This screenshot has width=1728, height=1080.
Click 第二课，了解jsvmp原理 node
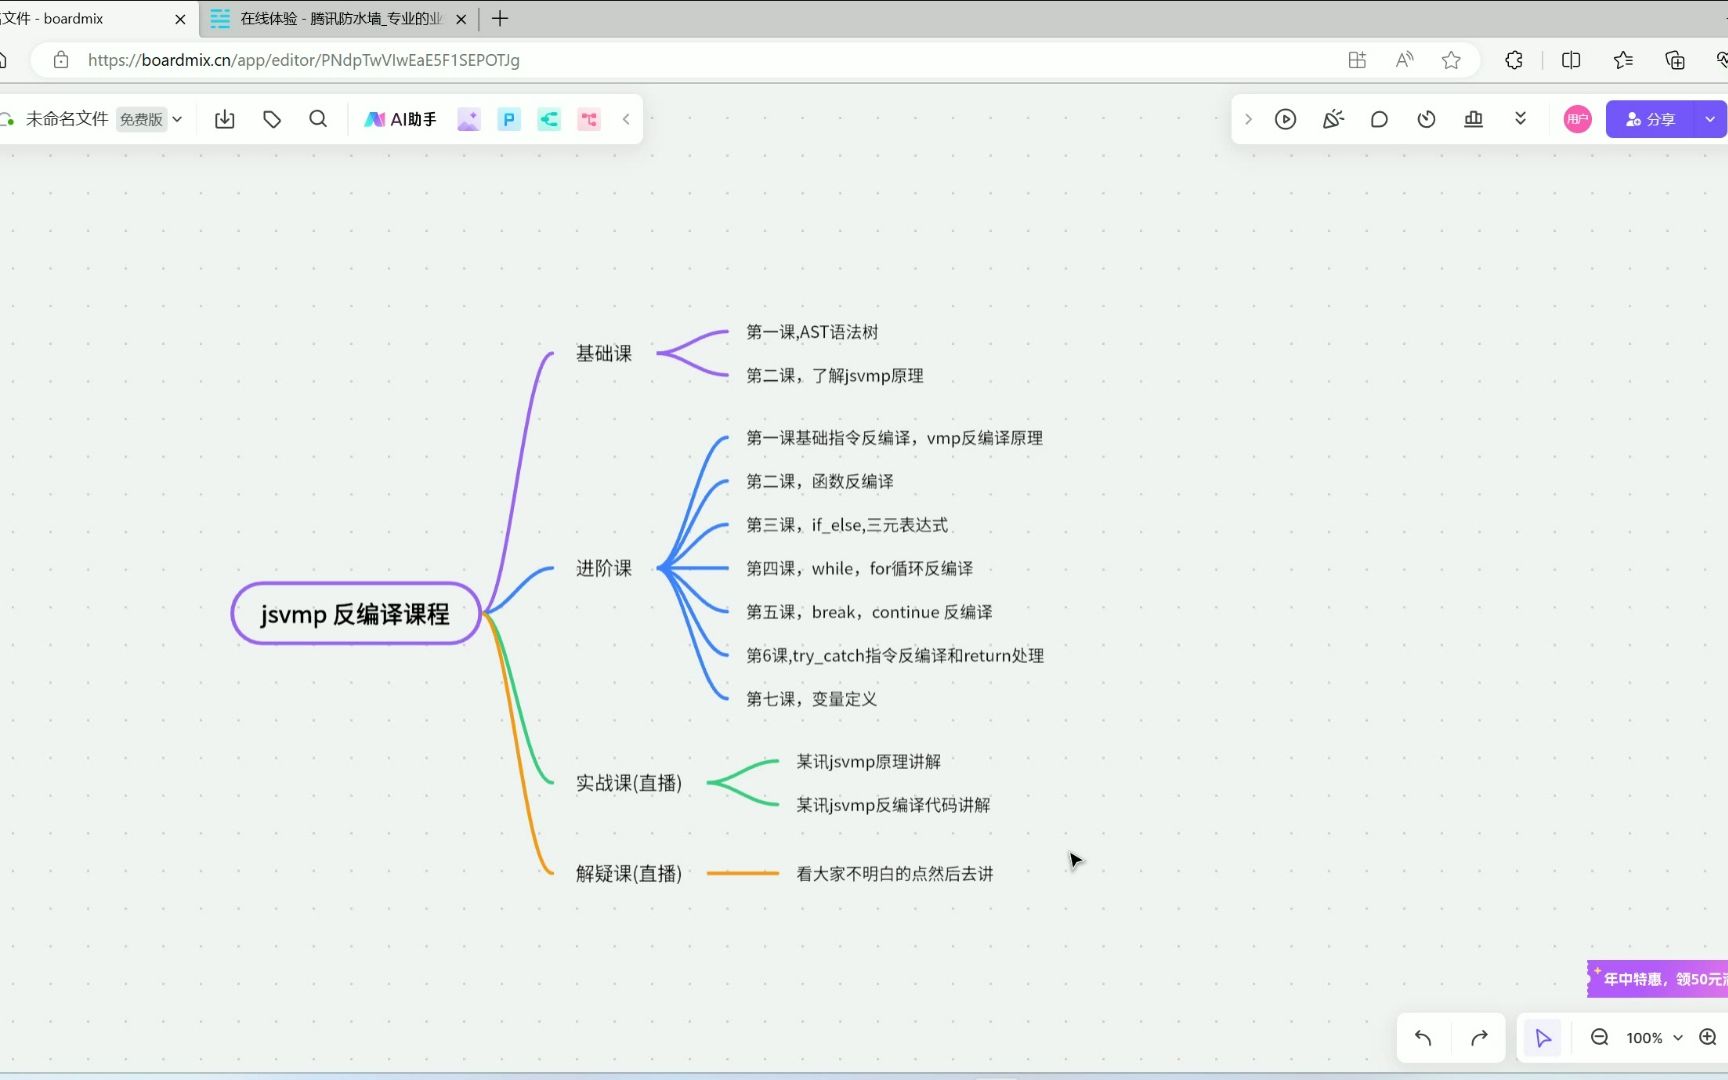[835, 376]
